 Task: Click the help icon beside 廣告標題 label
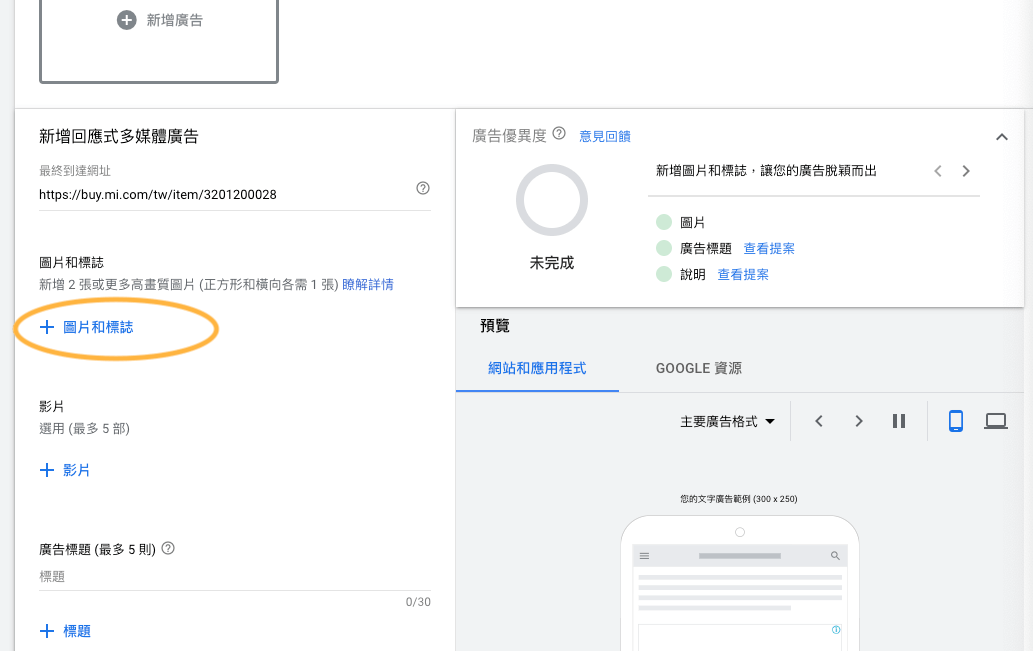168,548
